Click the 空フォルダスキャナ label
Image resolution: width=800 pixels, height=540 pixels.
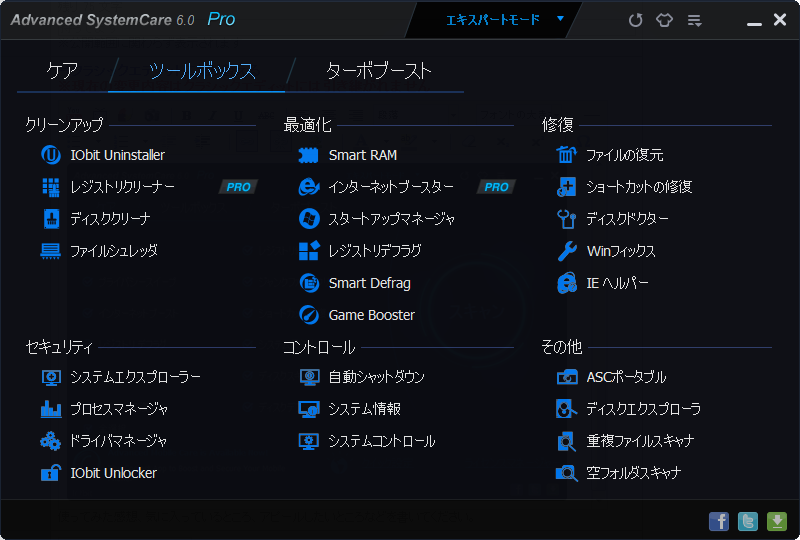[634, 473]
